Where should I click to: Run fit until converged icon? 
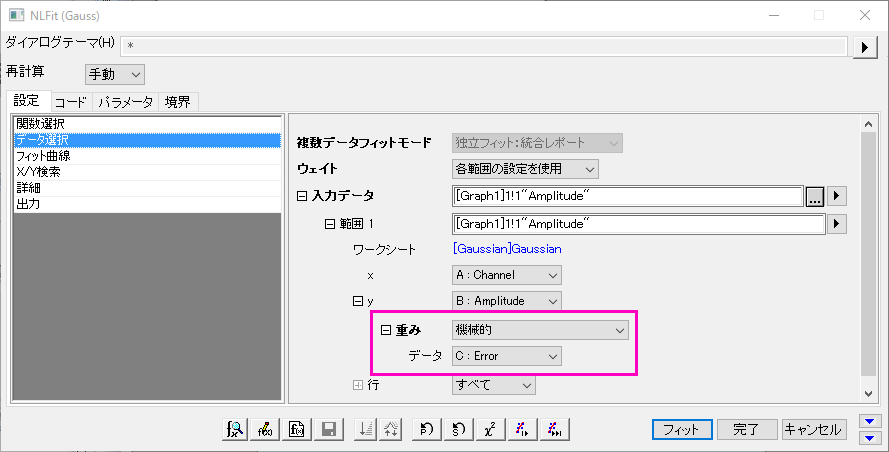pos(554,429)
